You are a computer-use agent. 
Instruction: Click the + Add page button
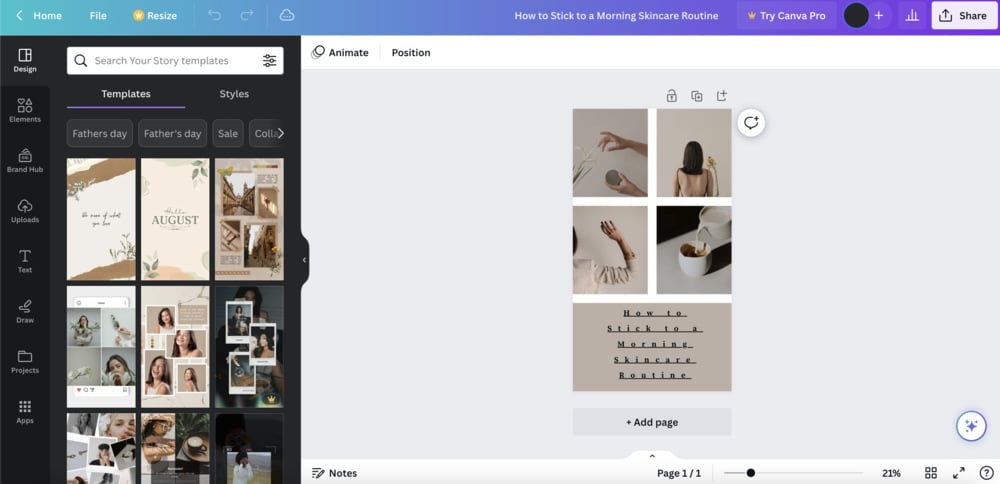tap(652, 422)
